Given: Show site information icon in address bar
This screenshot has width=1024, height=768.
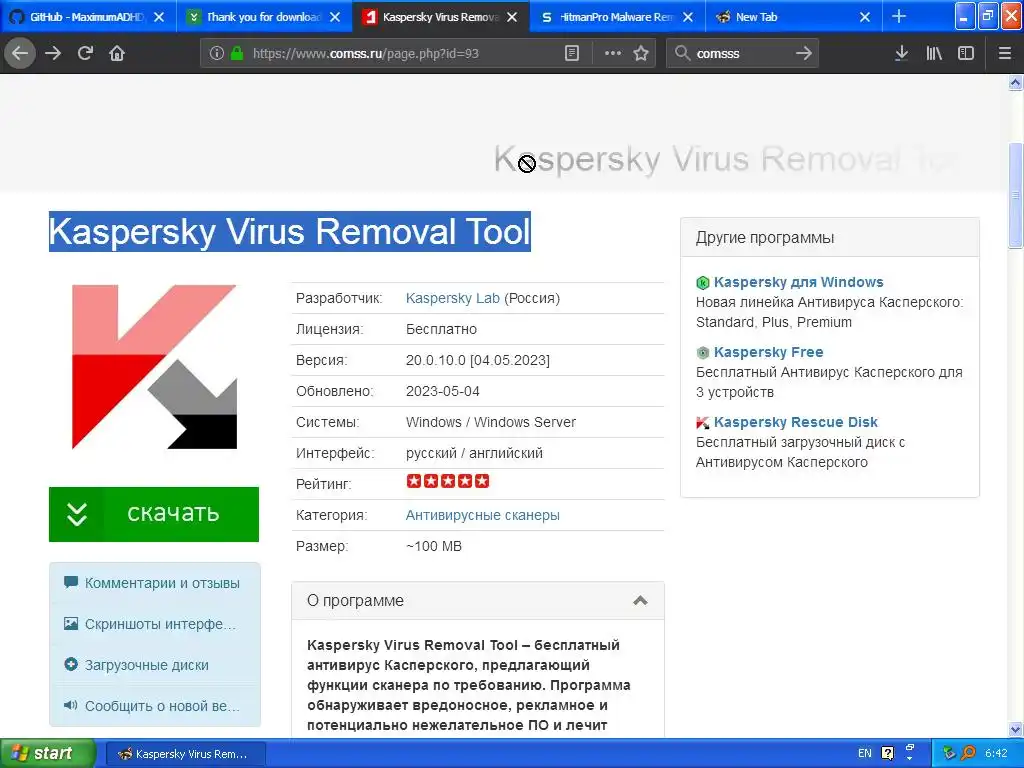Looking at the screenshot, I should (x=217, y=53).
